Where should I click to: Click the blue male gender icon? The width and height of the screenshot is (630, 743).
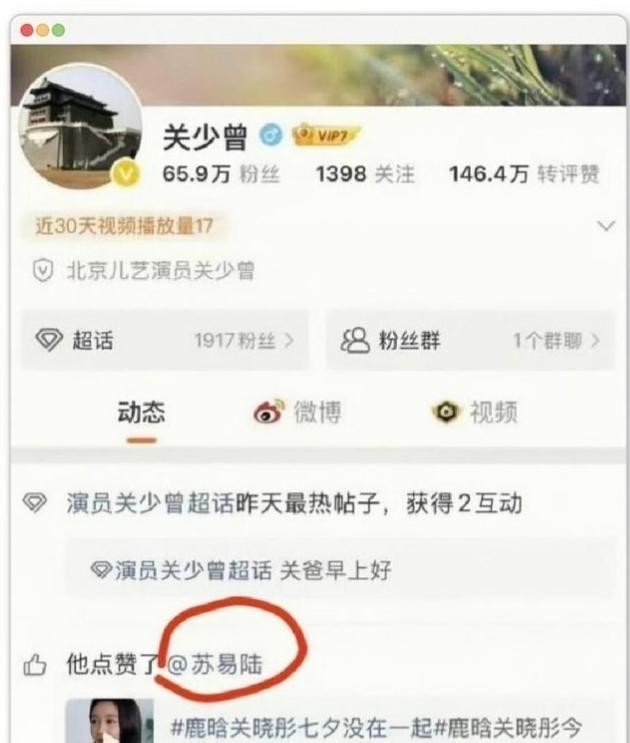[x=271, y=135]
